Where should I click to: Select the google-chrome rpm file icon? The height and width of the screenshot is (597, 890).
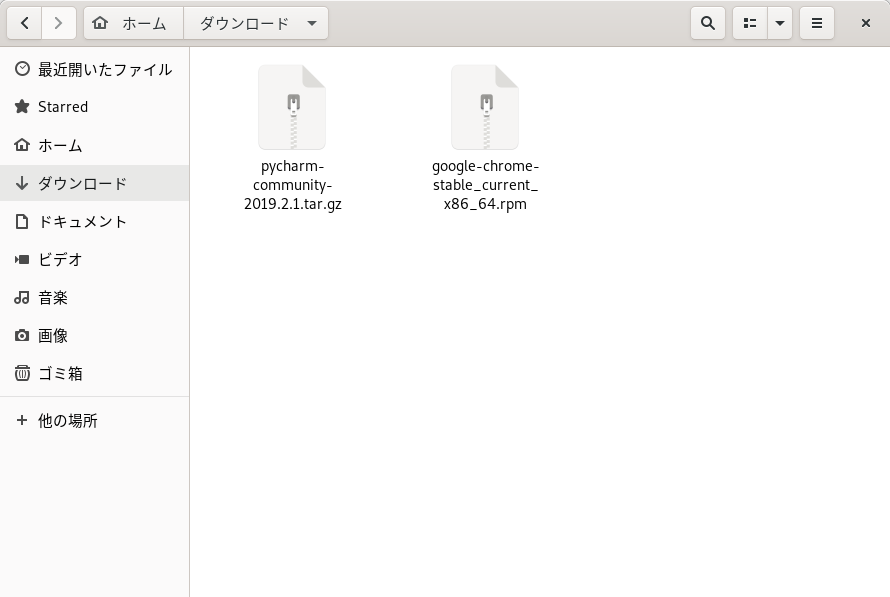point(485,107)
